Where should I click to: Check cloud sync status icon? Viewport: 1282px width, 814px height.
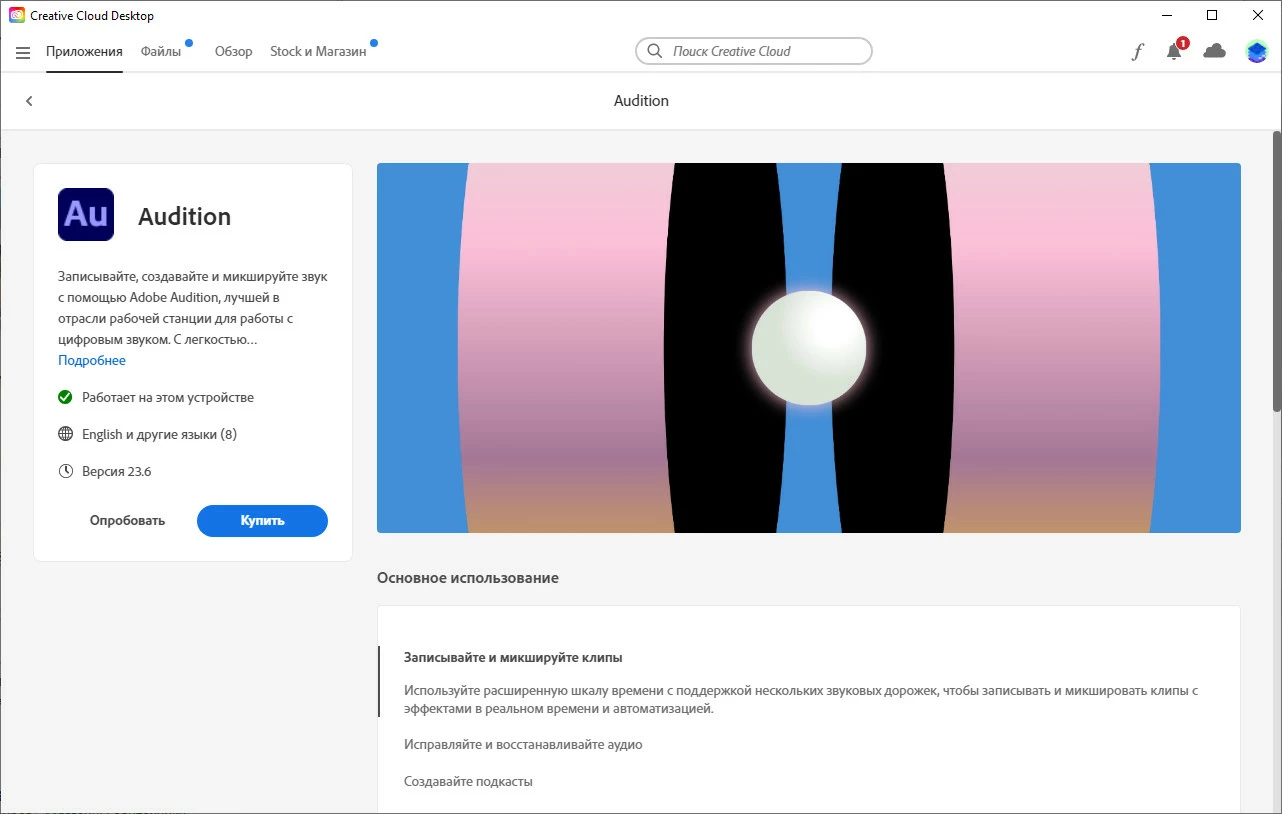coord(1214,51)
